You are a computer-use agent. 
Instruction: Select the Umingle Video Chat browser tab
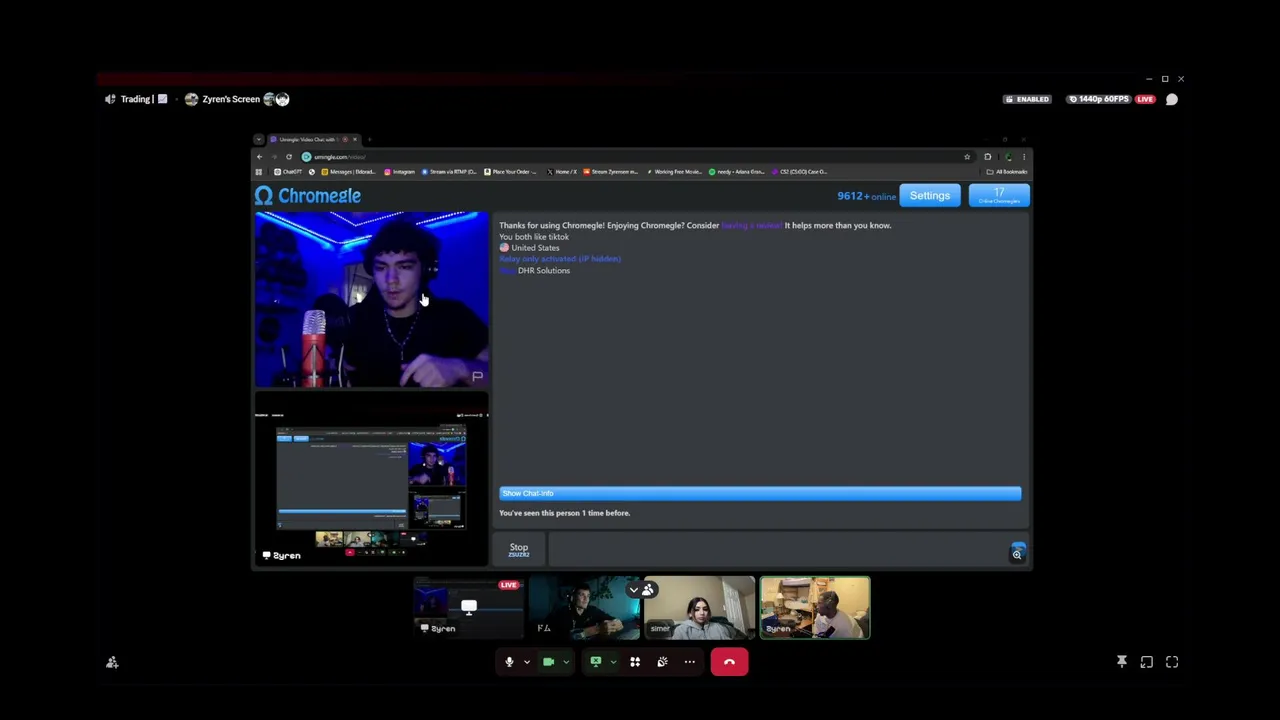click(312, 140)
